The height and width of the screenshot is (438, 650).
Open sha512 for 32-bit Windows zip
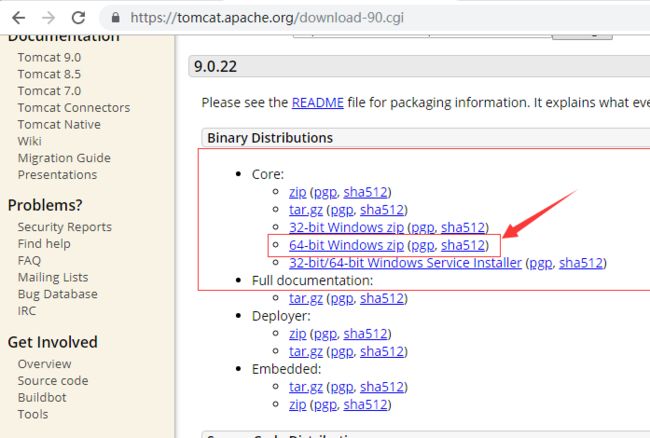[463, 227]
